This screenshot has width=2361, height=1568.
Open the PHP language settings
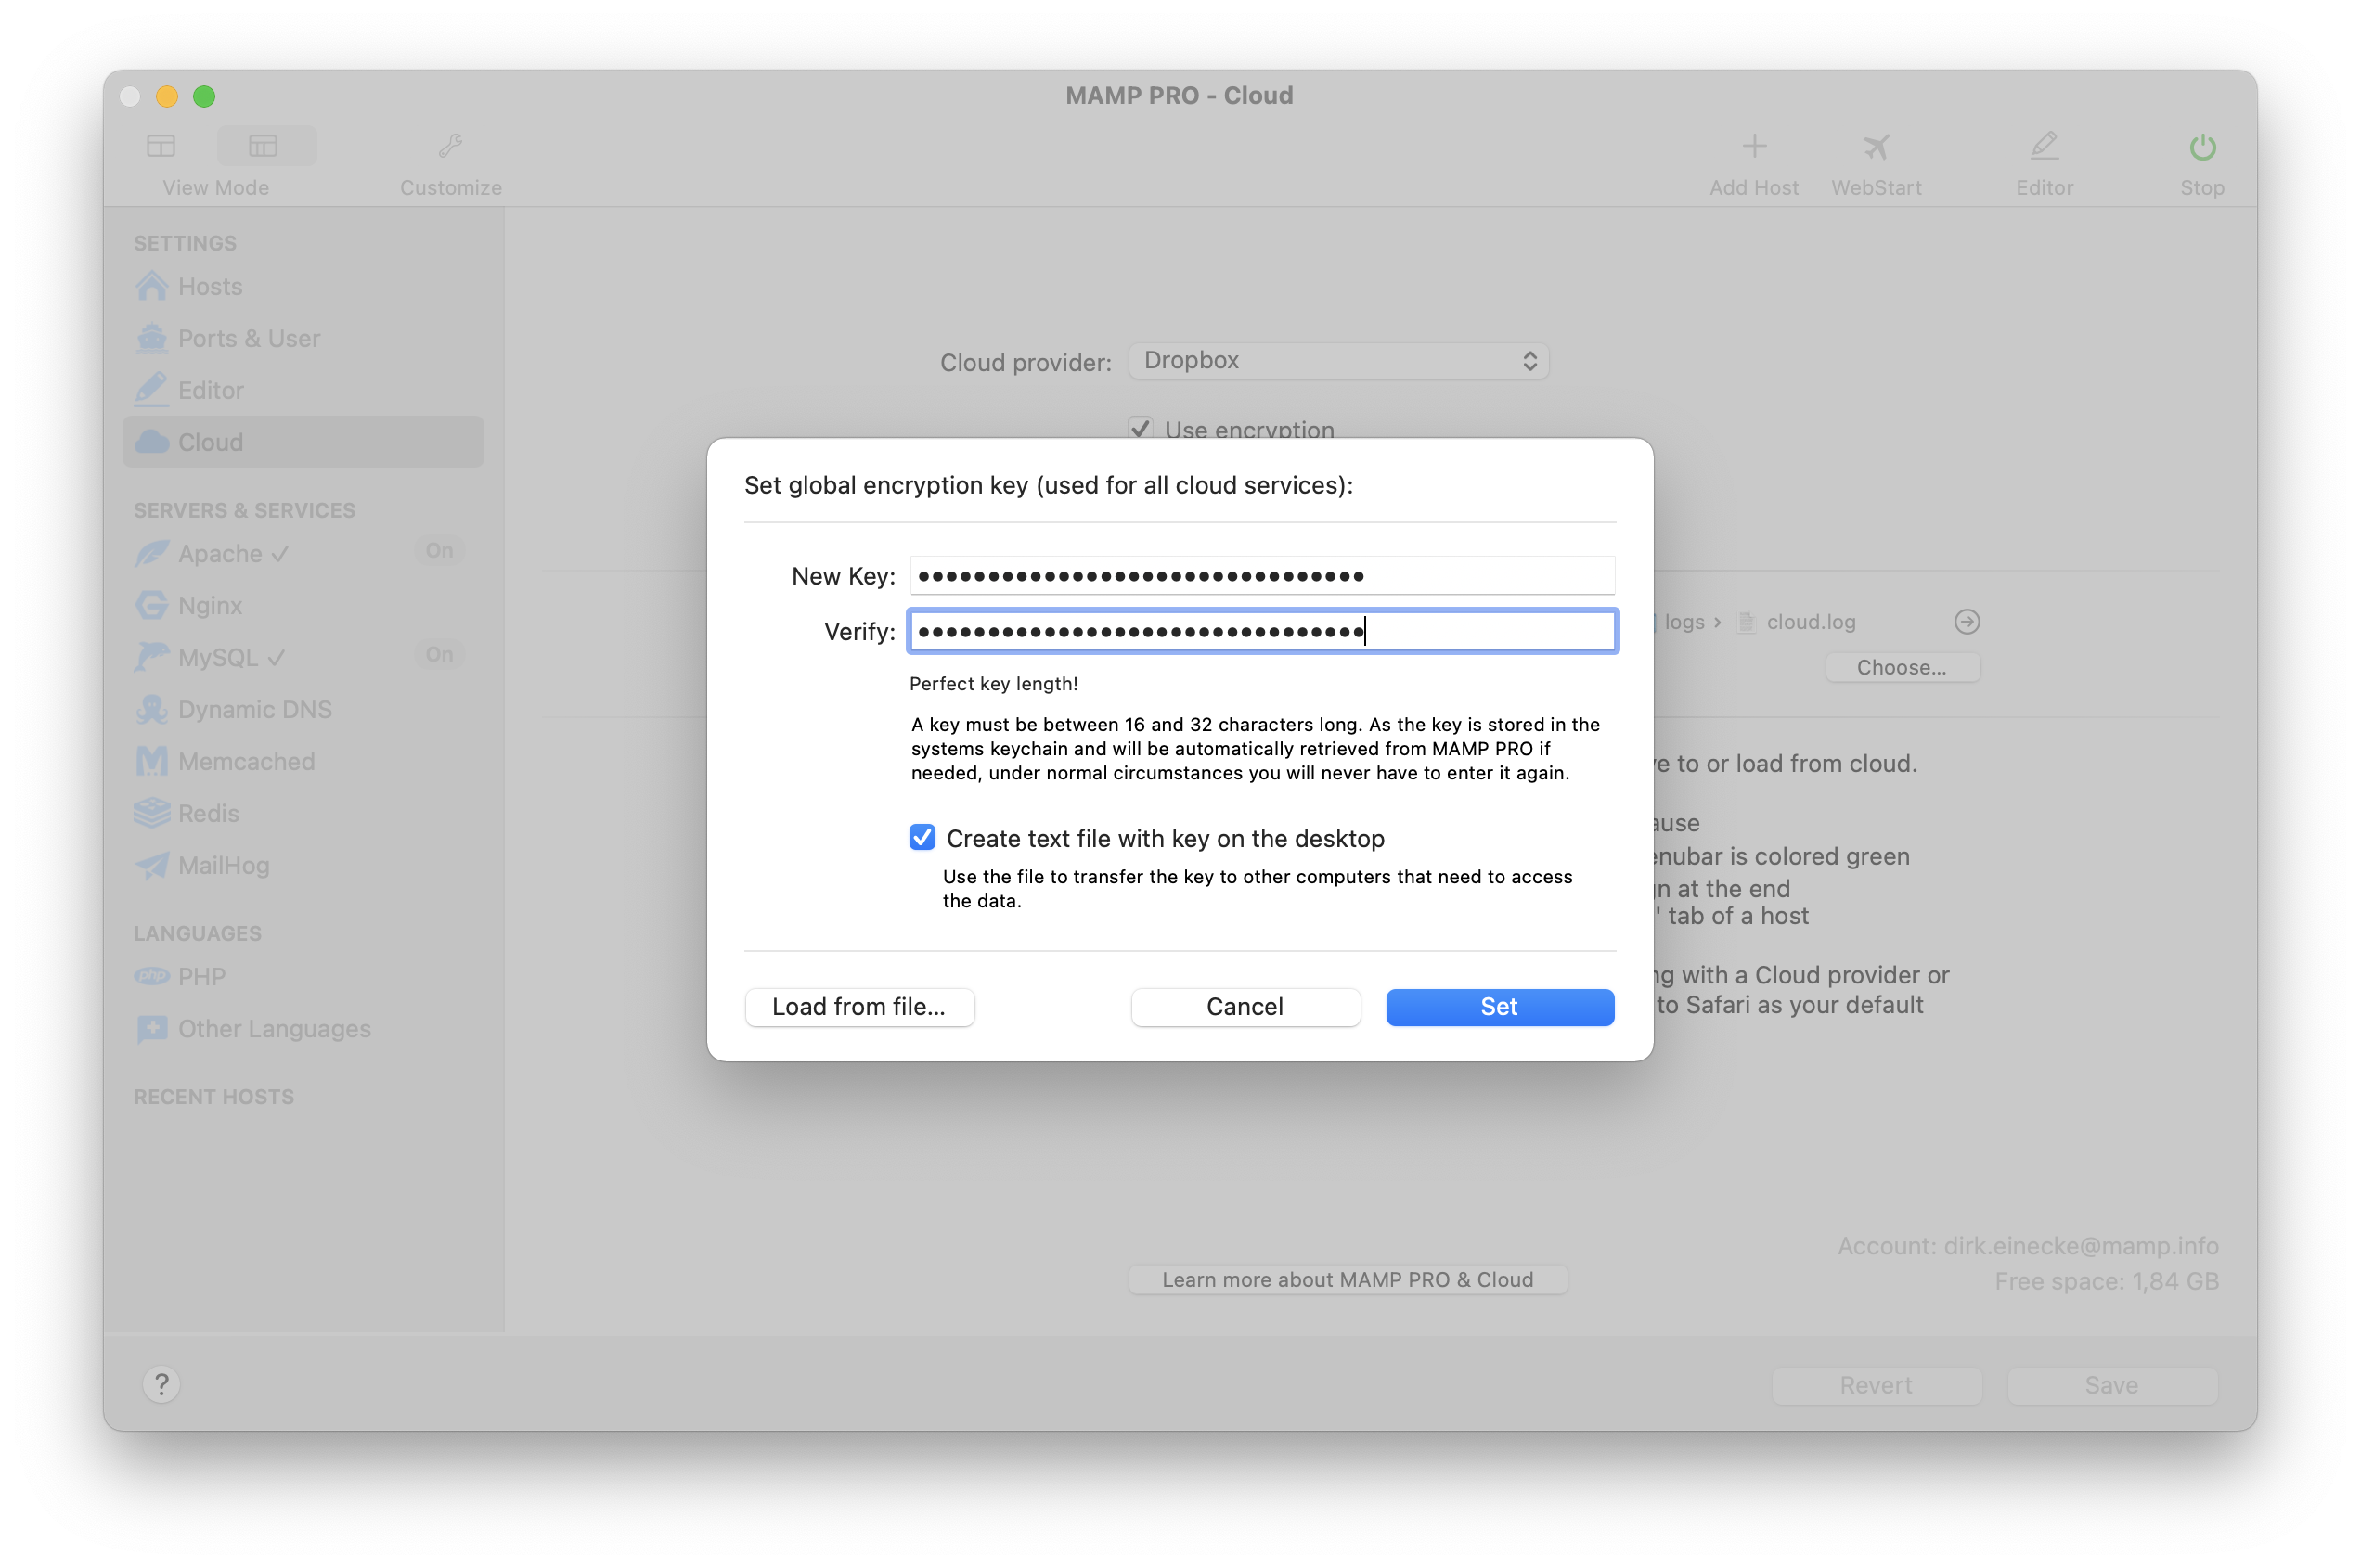(x=200, y=976)
